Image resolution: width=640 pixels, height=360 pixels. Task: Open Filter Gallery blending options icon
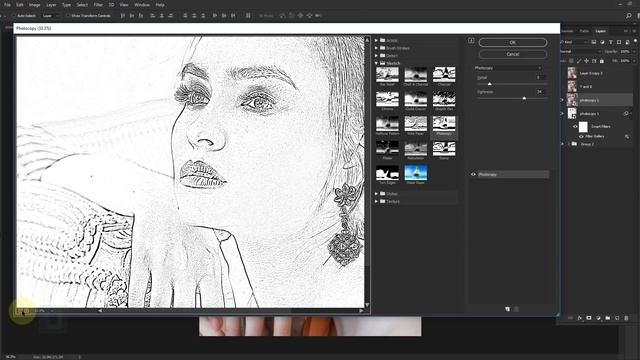627,136
